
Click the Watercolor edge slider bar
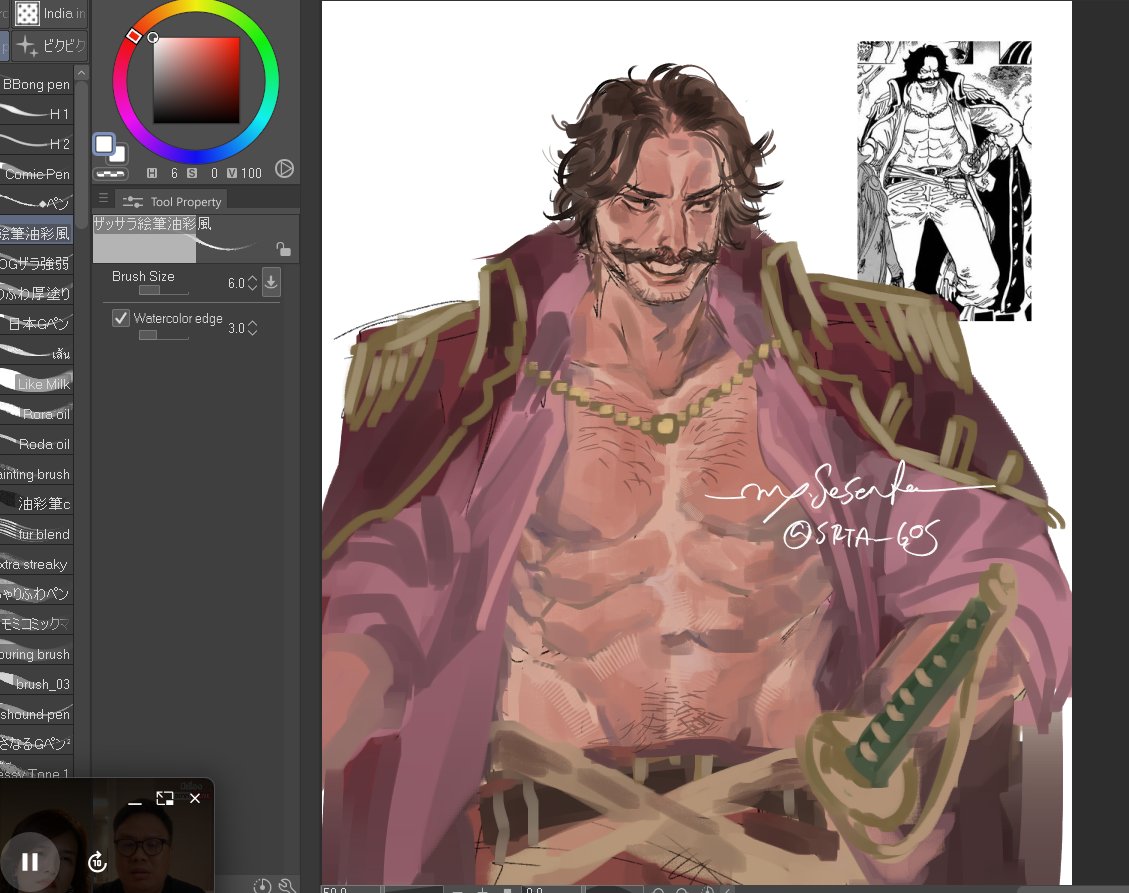tap(163, 335)
